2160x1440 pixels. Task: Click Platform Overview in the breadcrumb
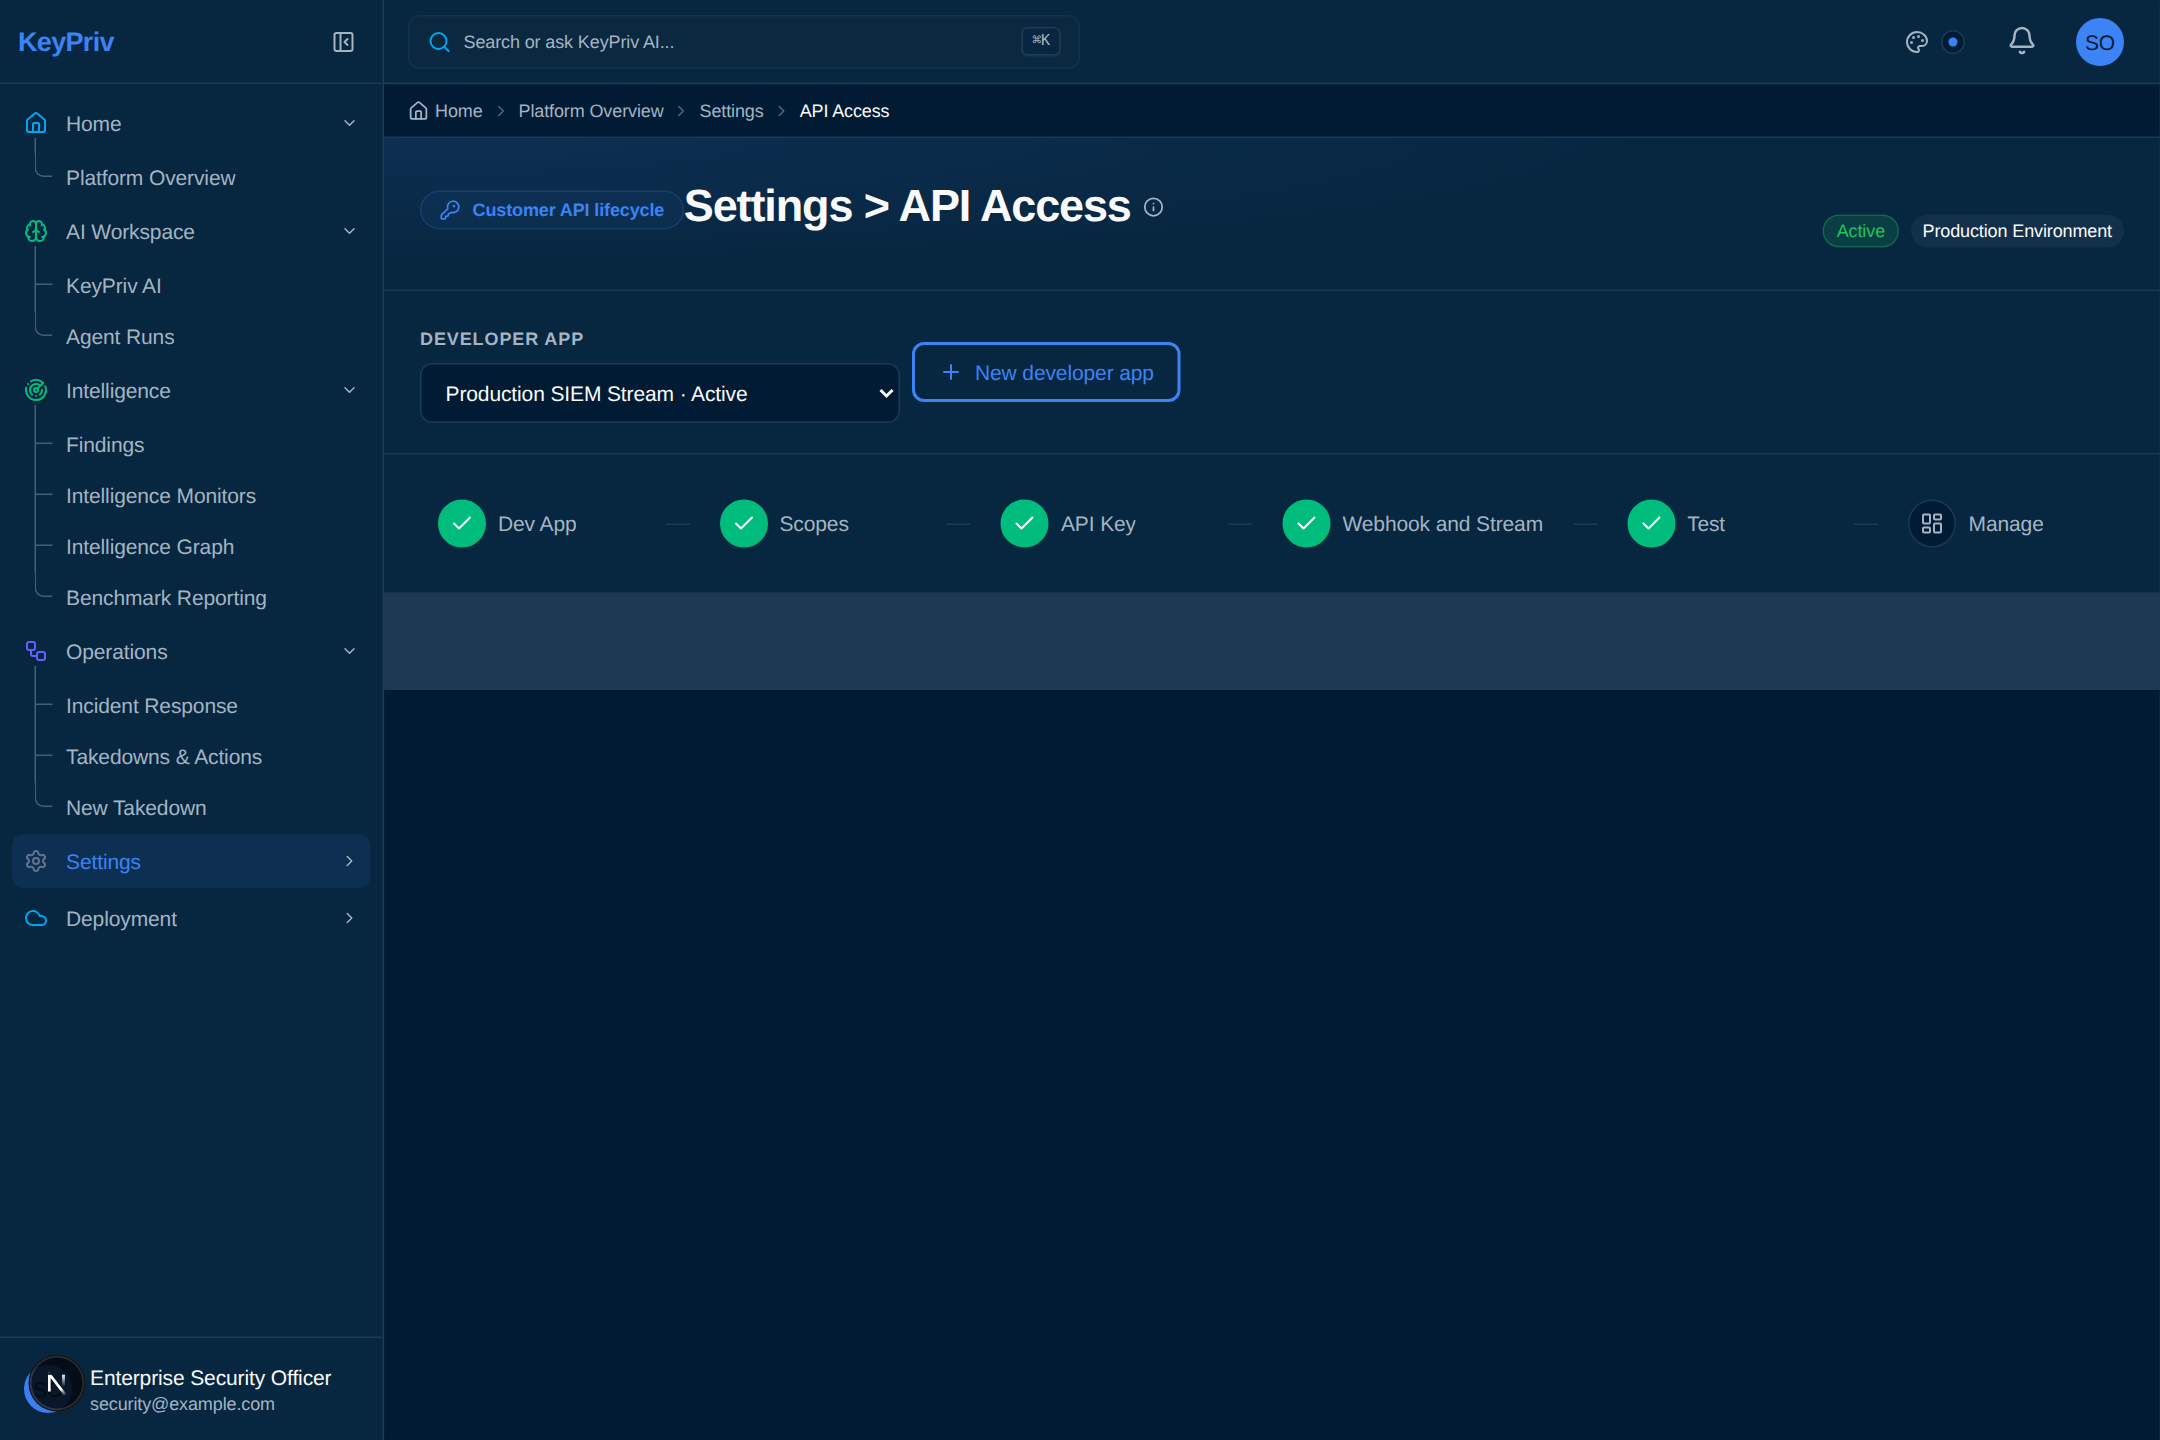(591, 111)
